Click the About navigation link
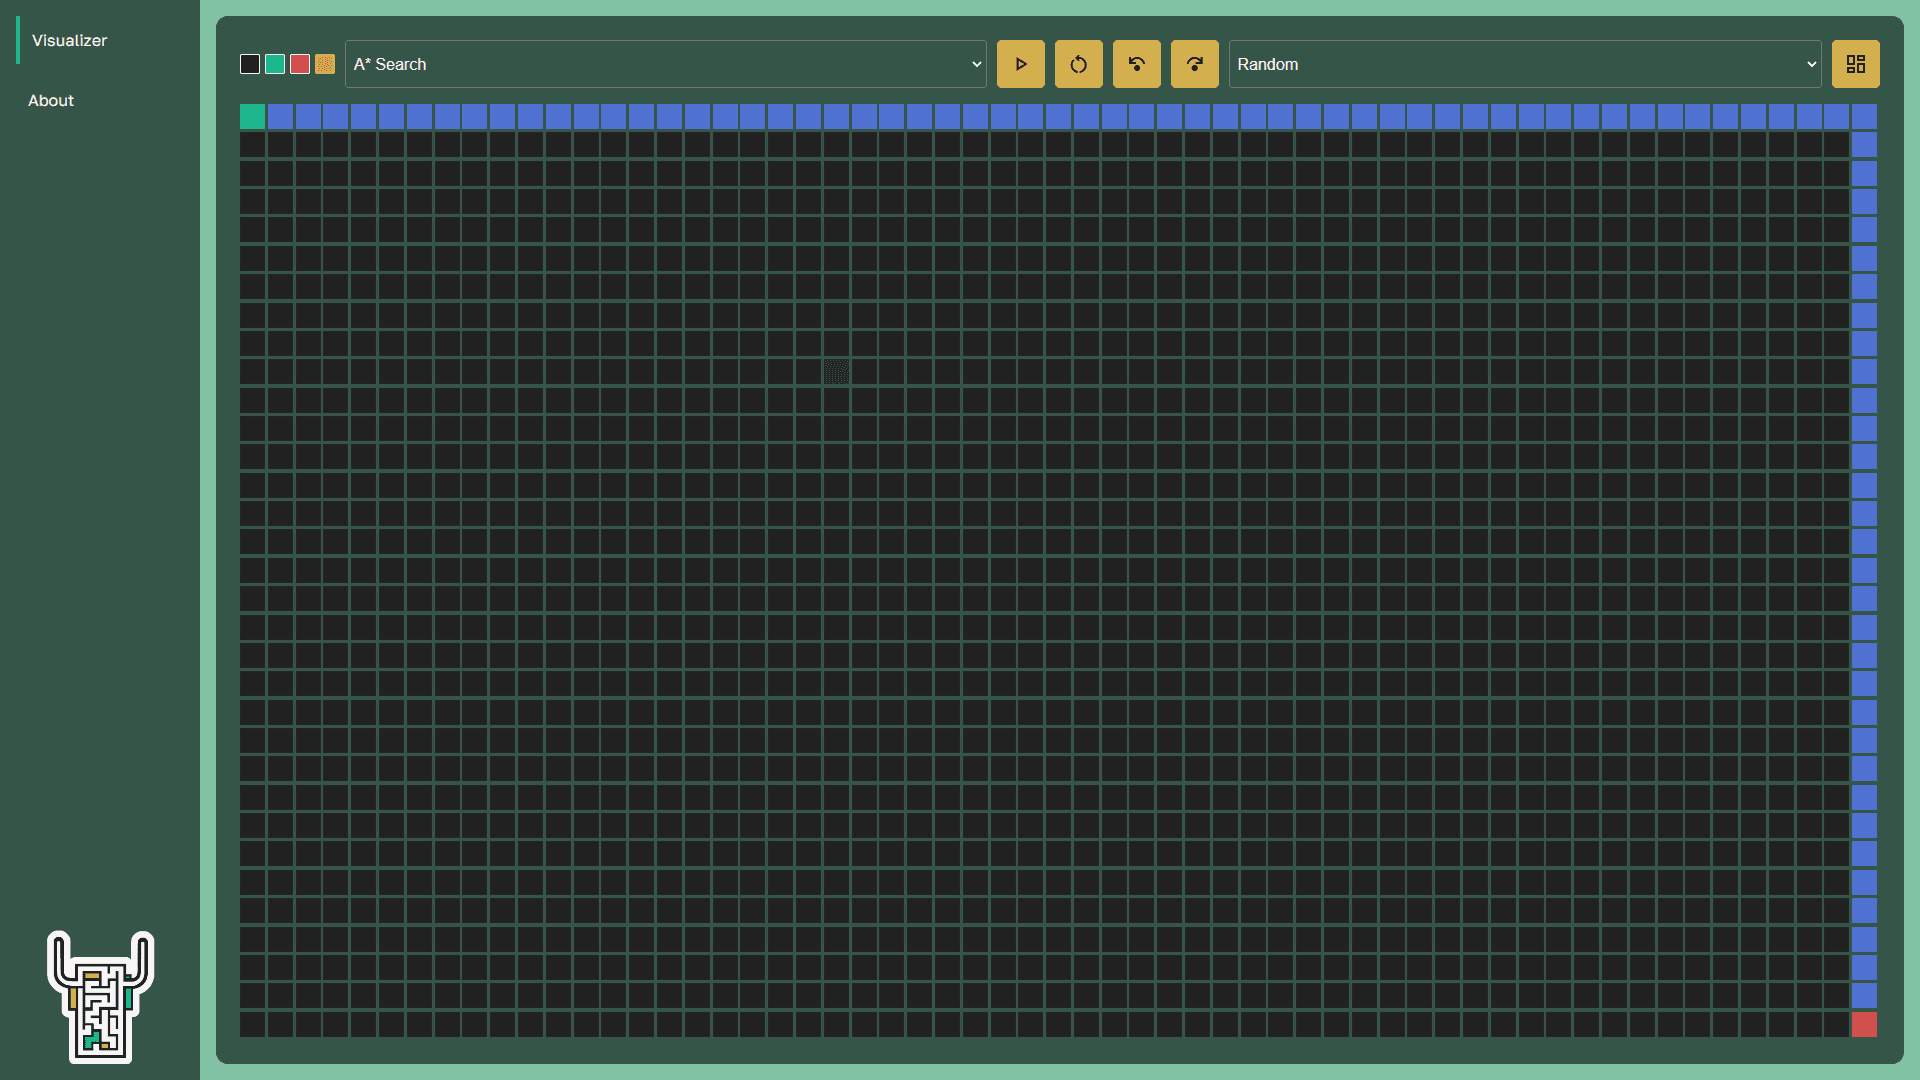 (51, 99)
